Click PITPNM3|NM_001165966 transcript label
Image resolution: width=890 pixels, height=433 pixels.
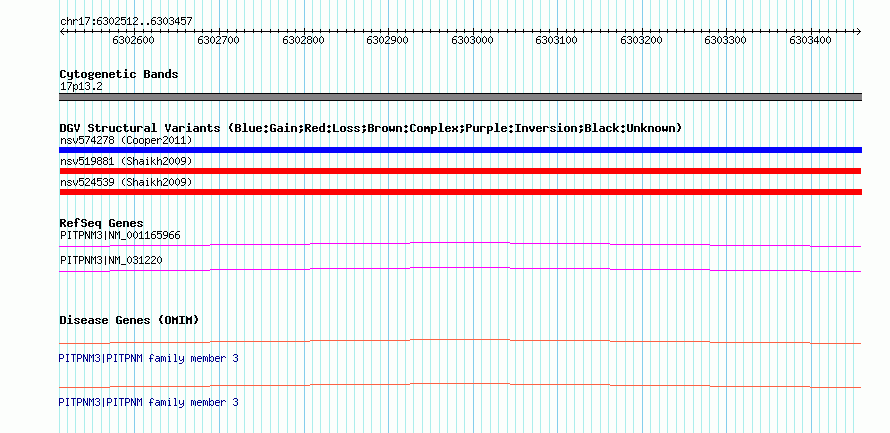[x=120, y=235]
